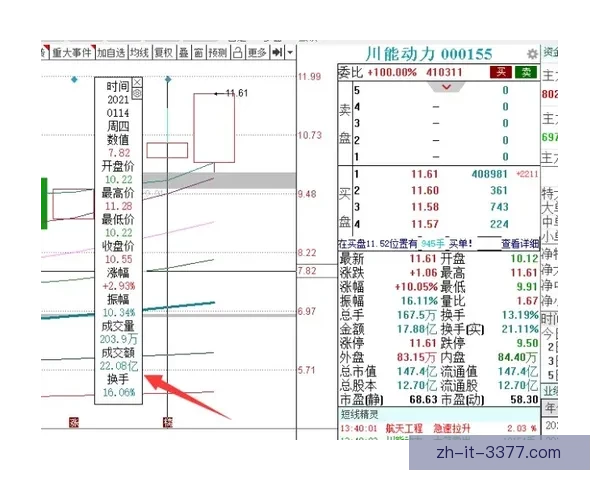Click buy order volume 408981
600x480 pixels.
[489, 174]
